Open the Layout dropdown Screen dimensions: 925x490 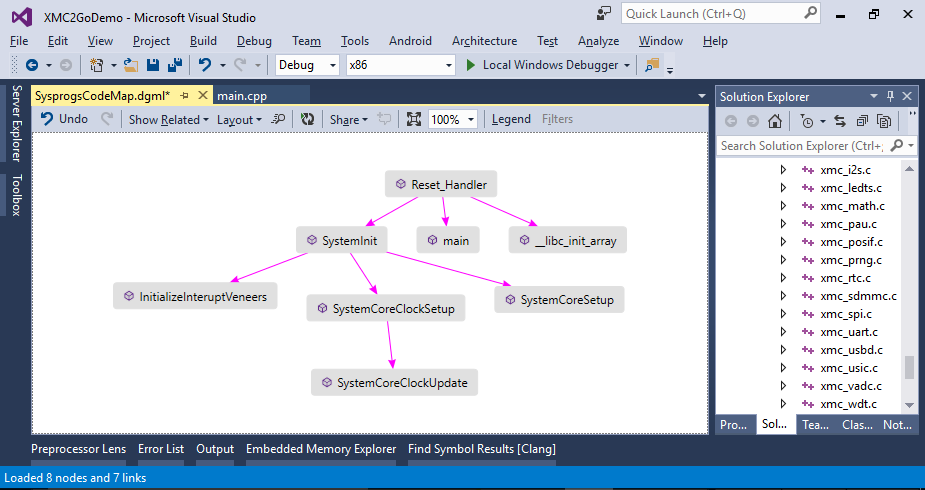[x=239, y=119]
